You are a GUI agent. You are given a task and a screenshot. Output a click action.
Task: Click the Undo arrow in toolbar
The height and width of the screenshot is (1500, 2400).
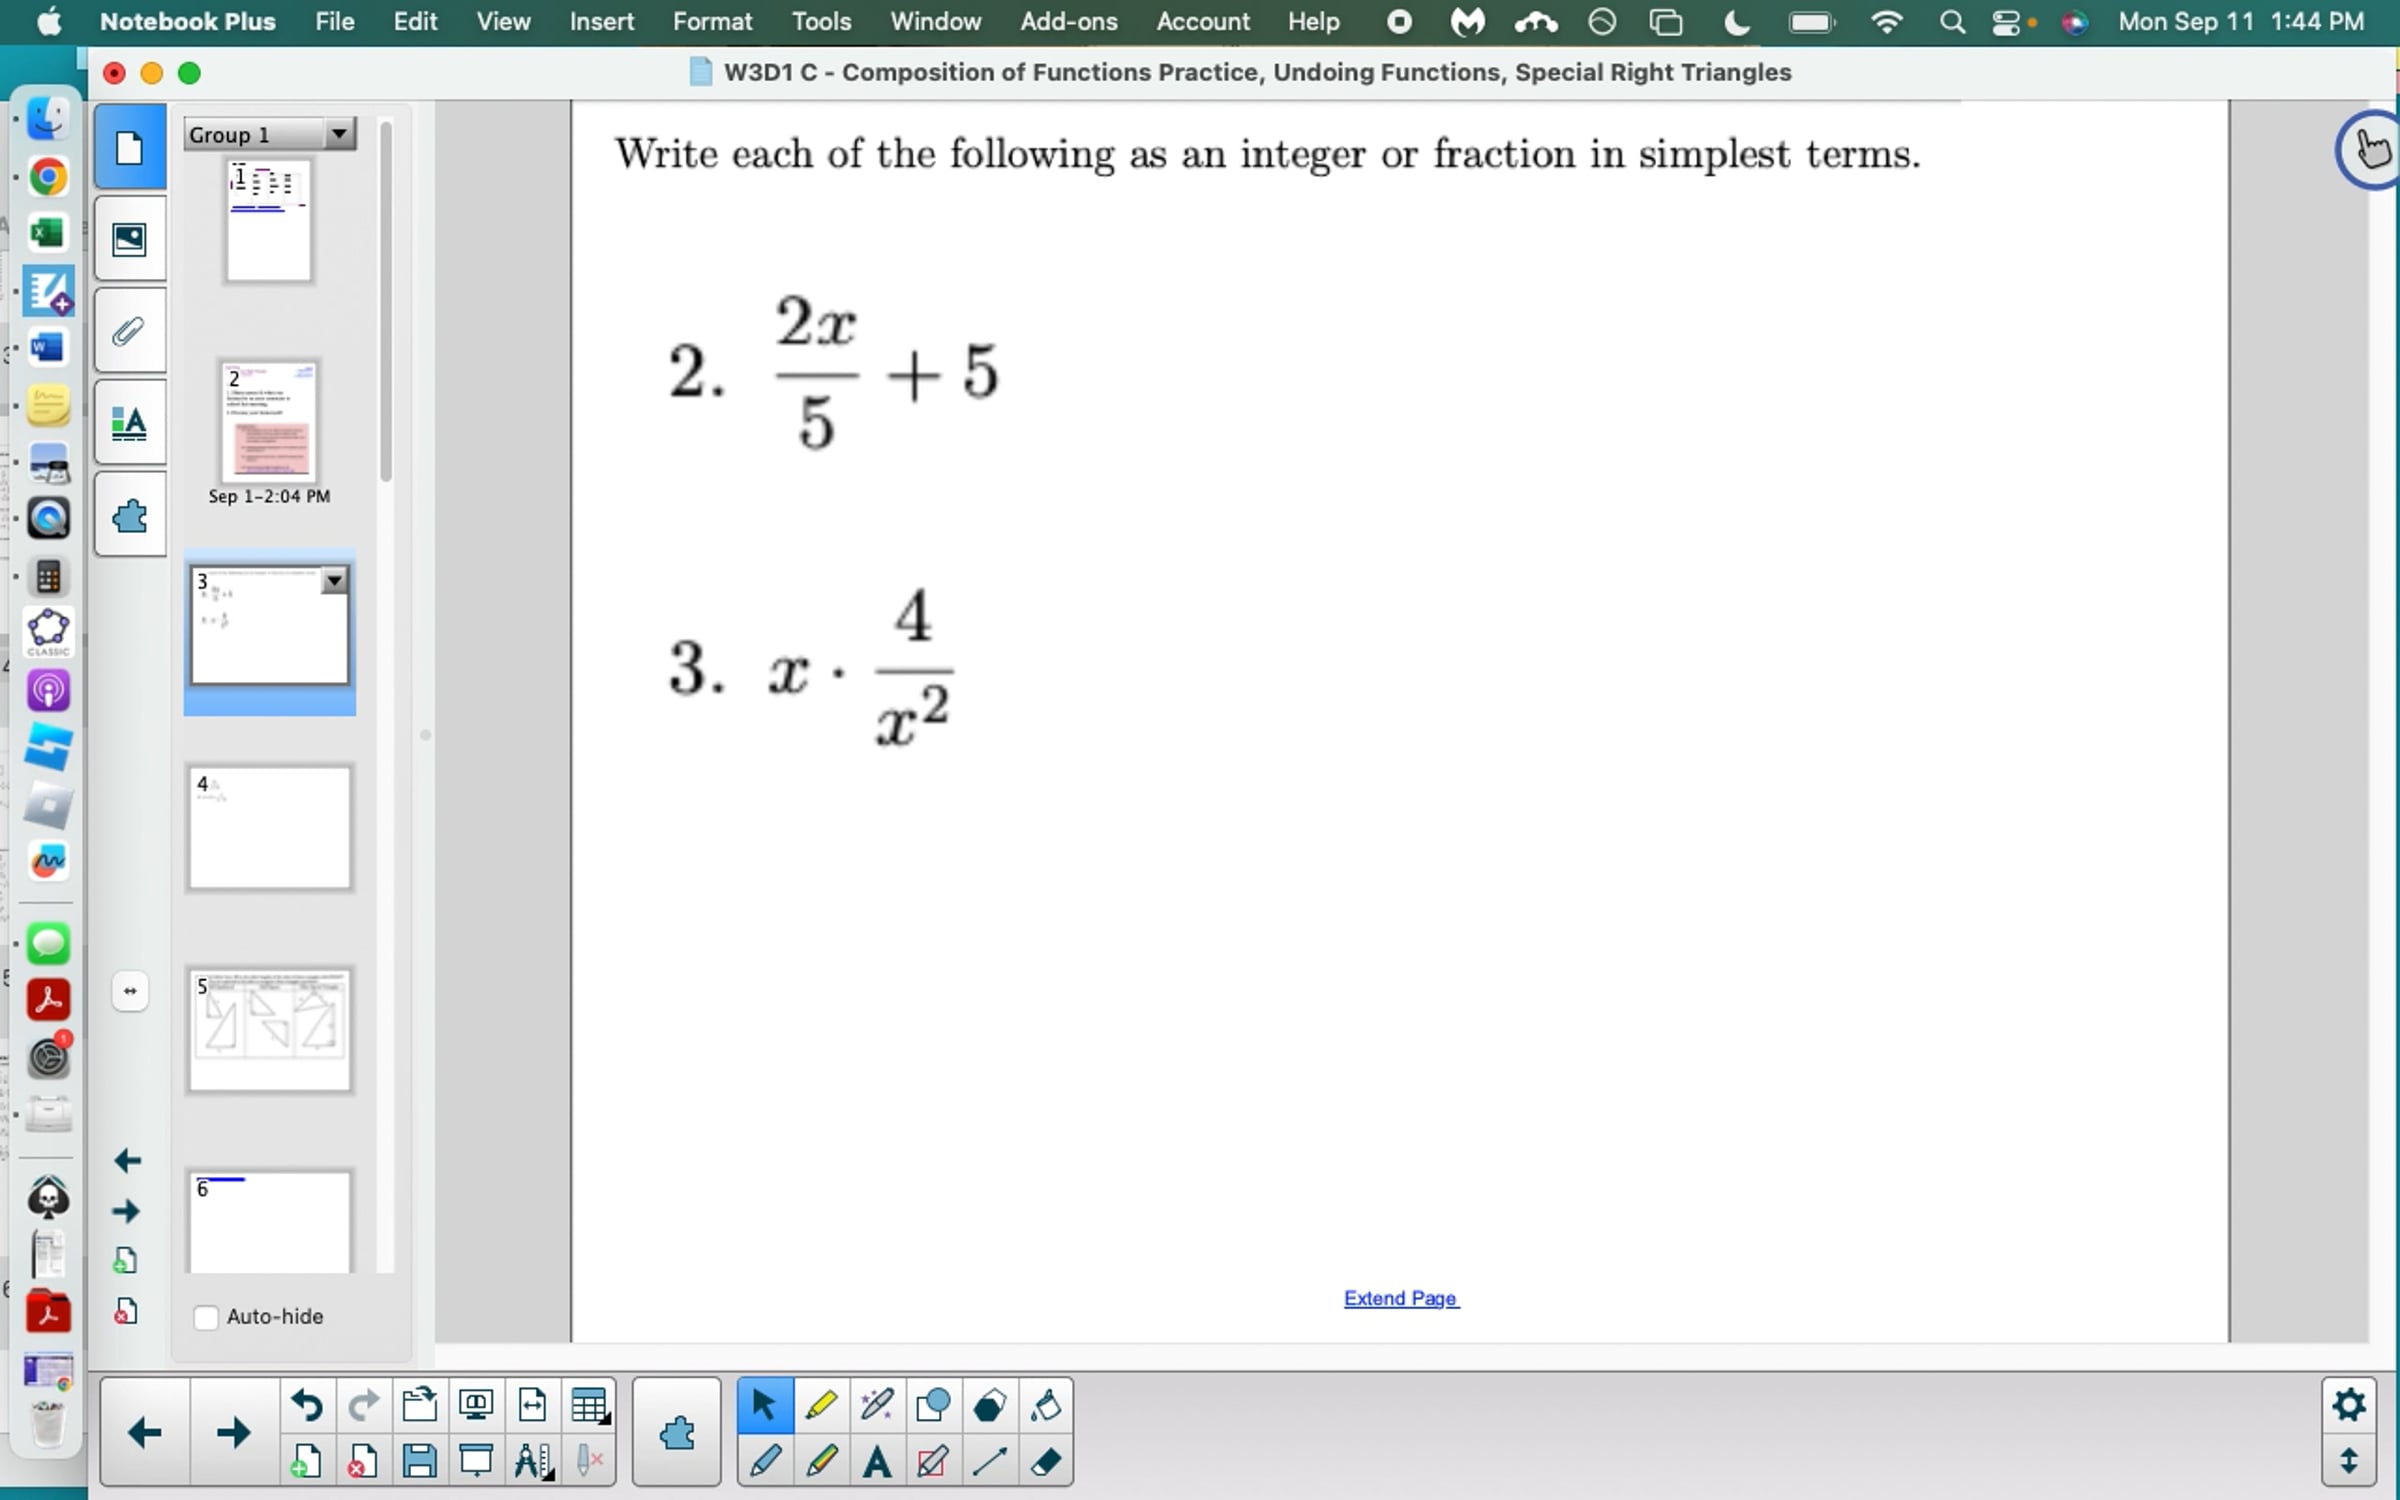point(306,1405)
